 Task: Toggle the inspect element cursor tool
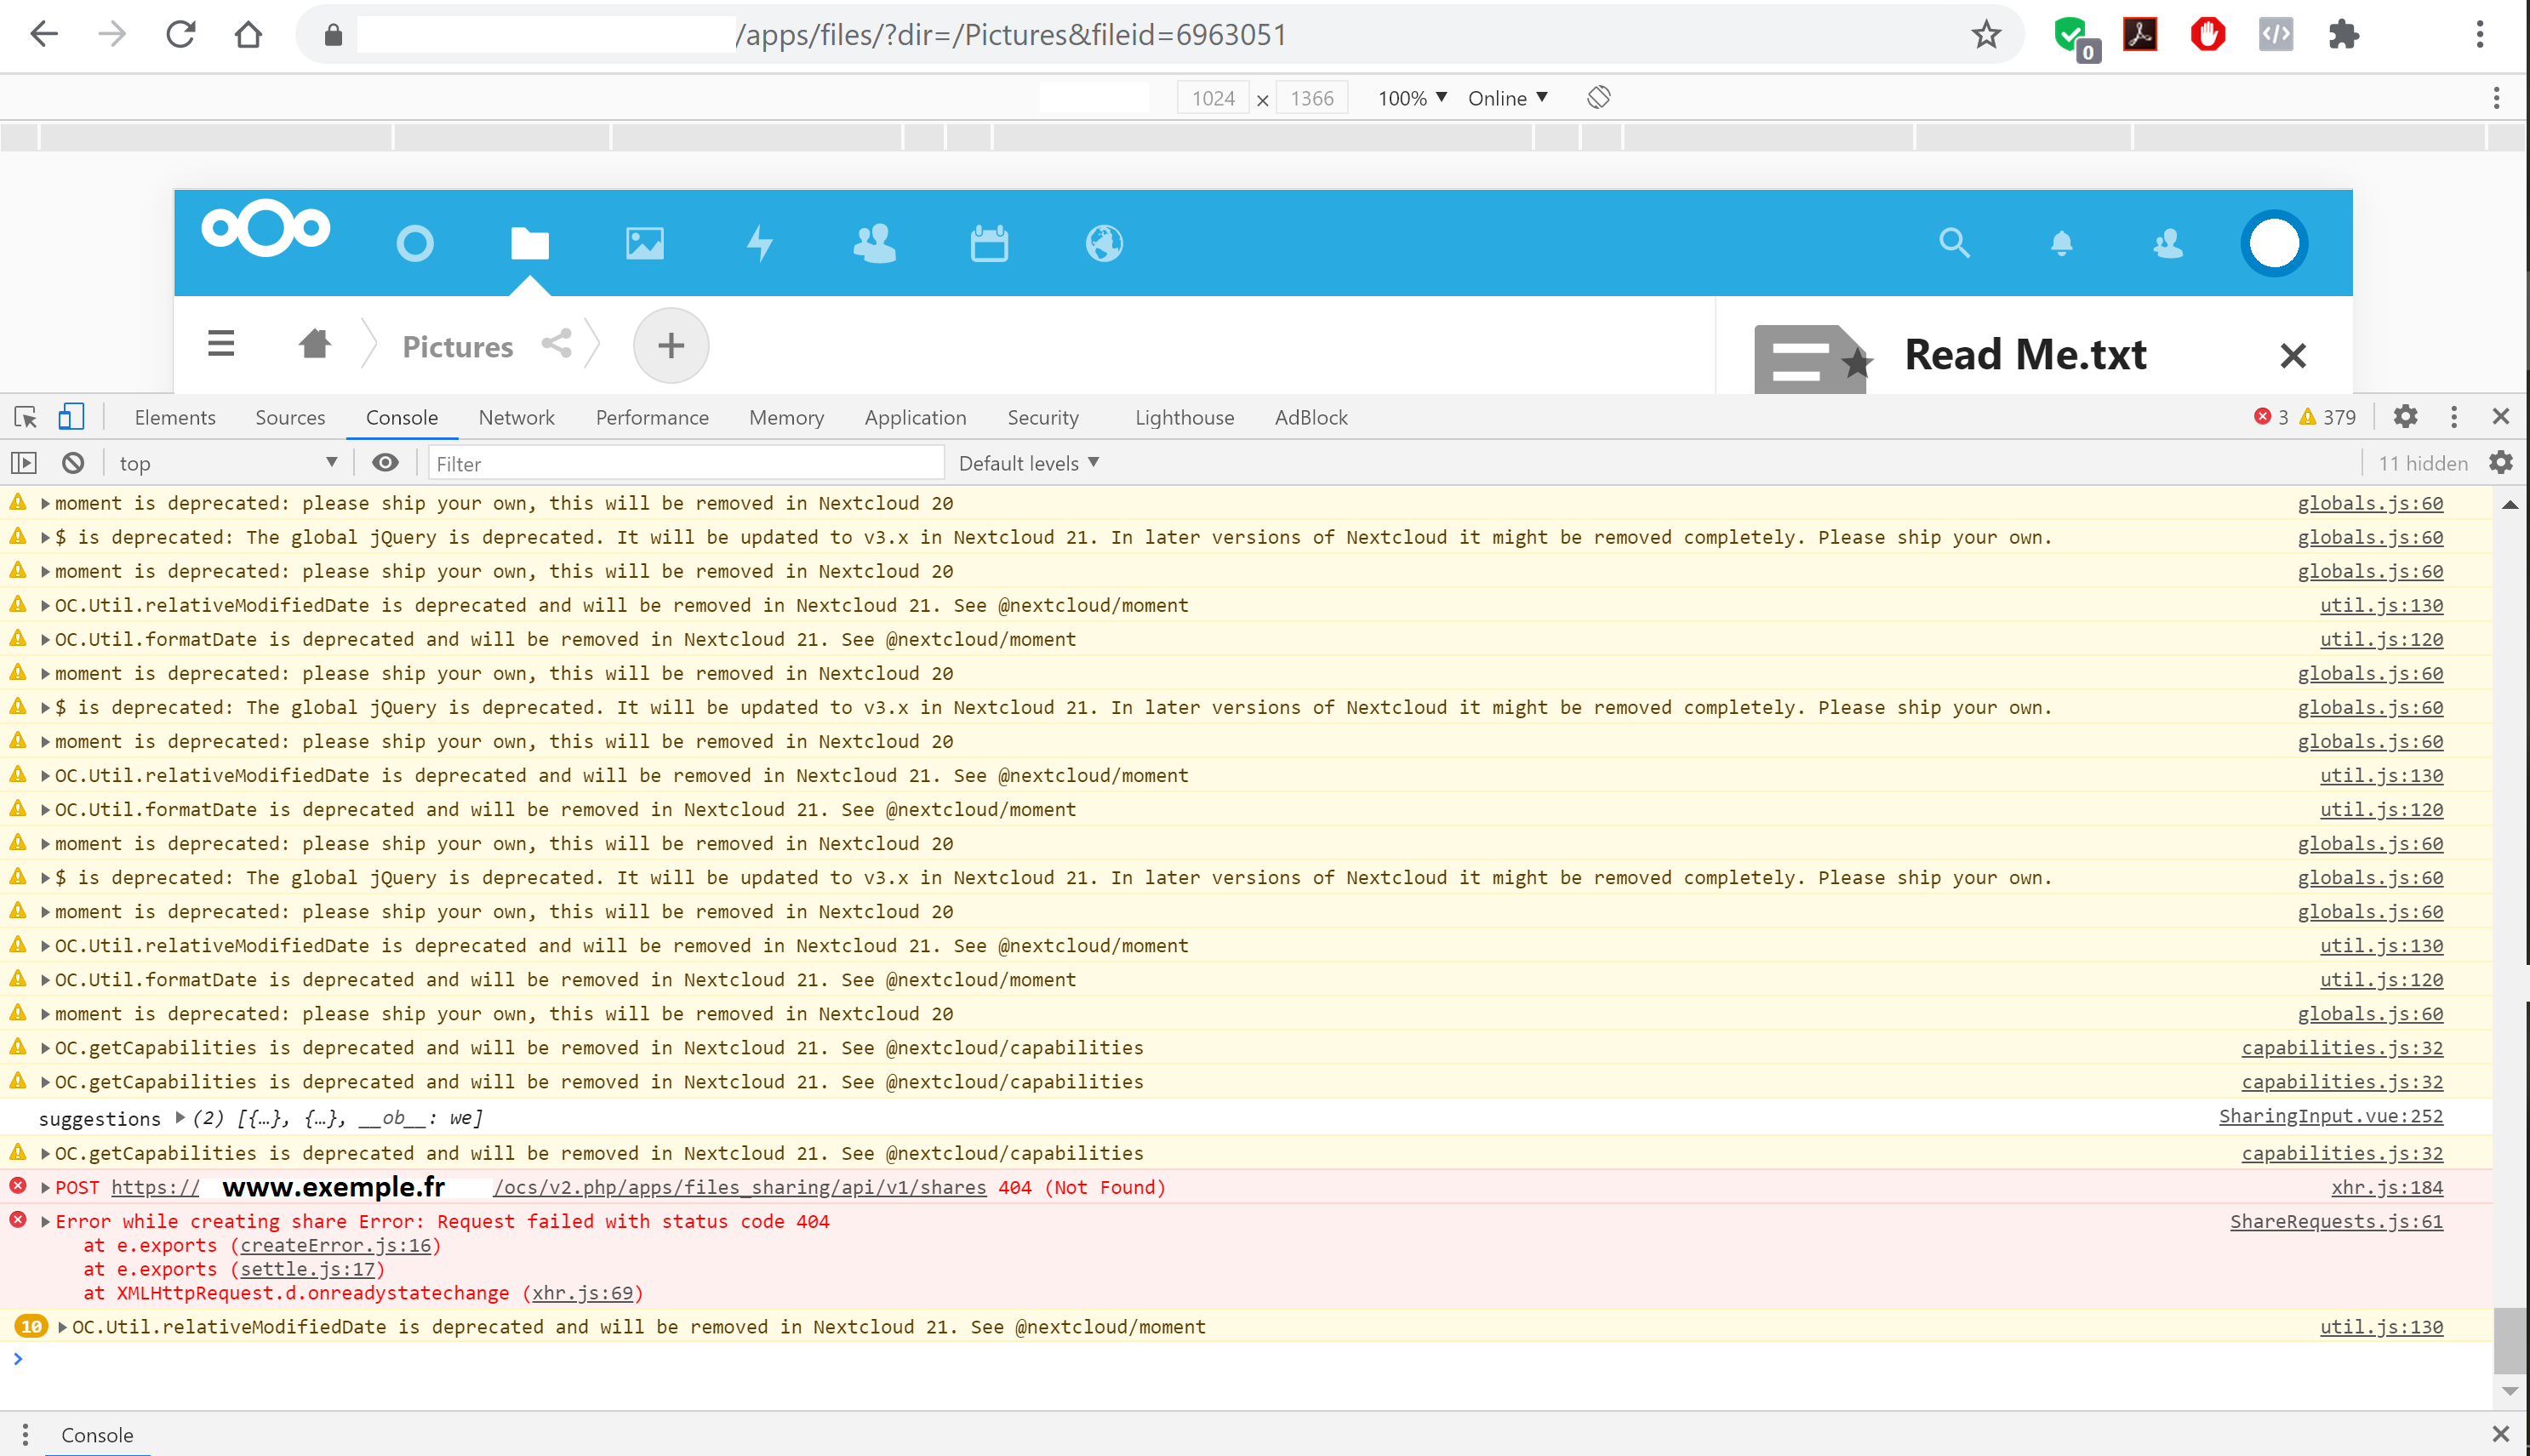pos(24,417)
